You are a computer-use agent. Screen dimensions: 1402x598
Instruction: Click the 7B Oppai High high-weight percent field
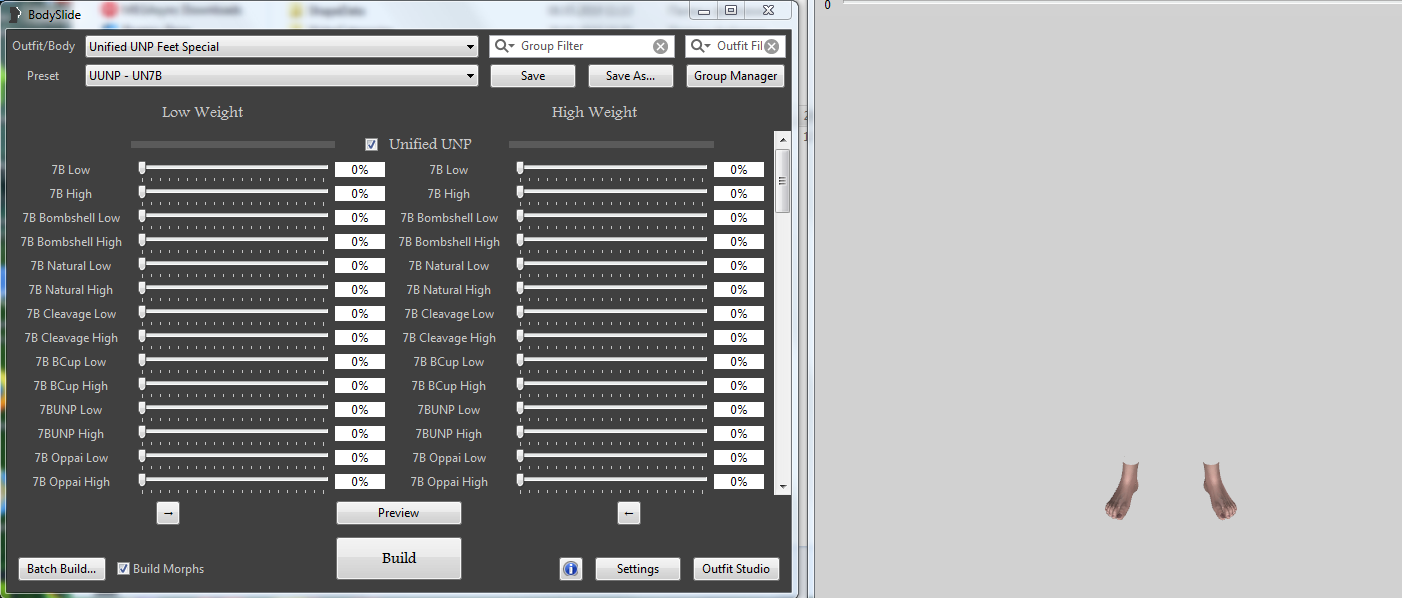click(x=738, y=482)
